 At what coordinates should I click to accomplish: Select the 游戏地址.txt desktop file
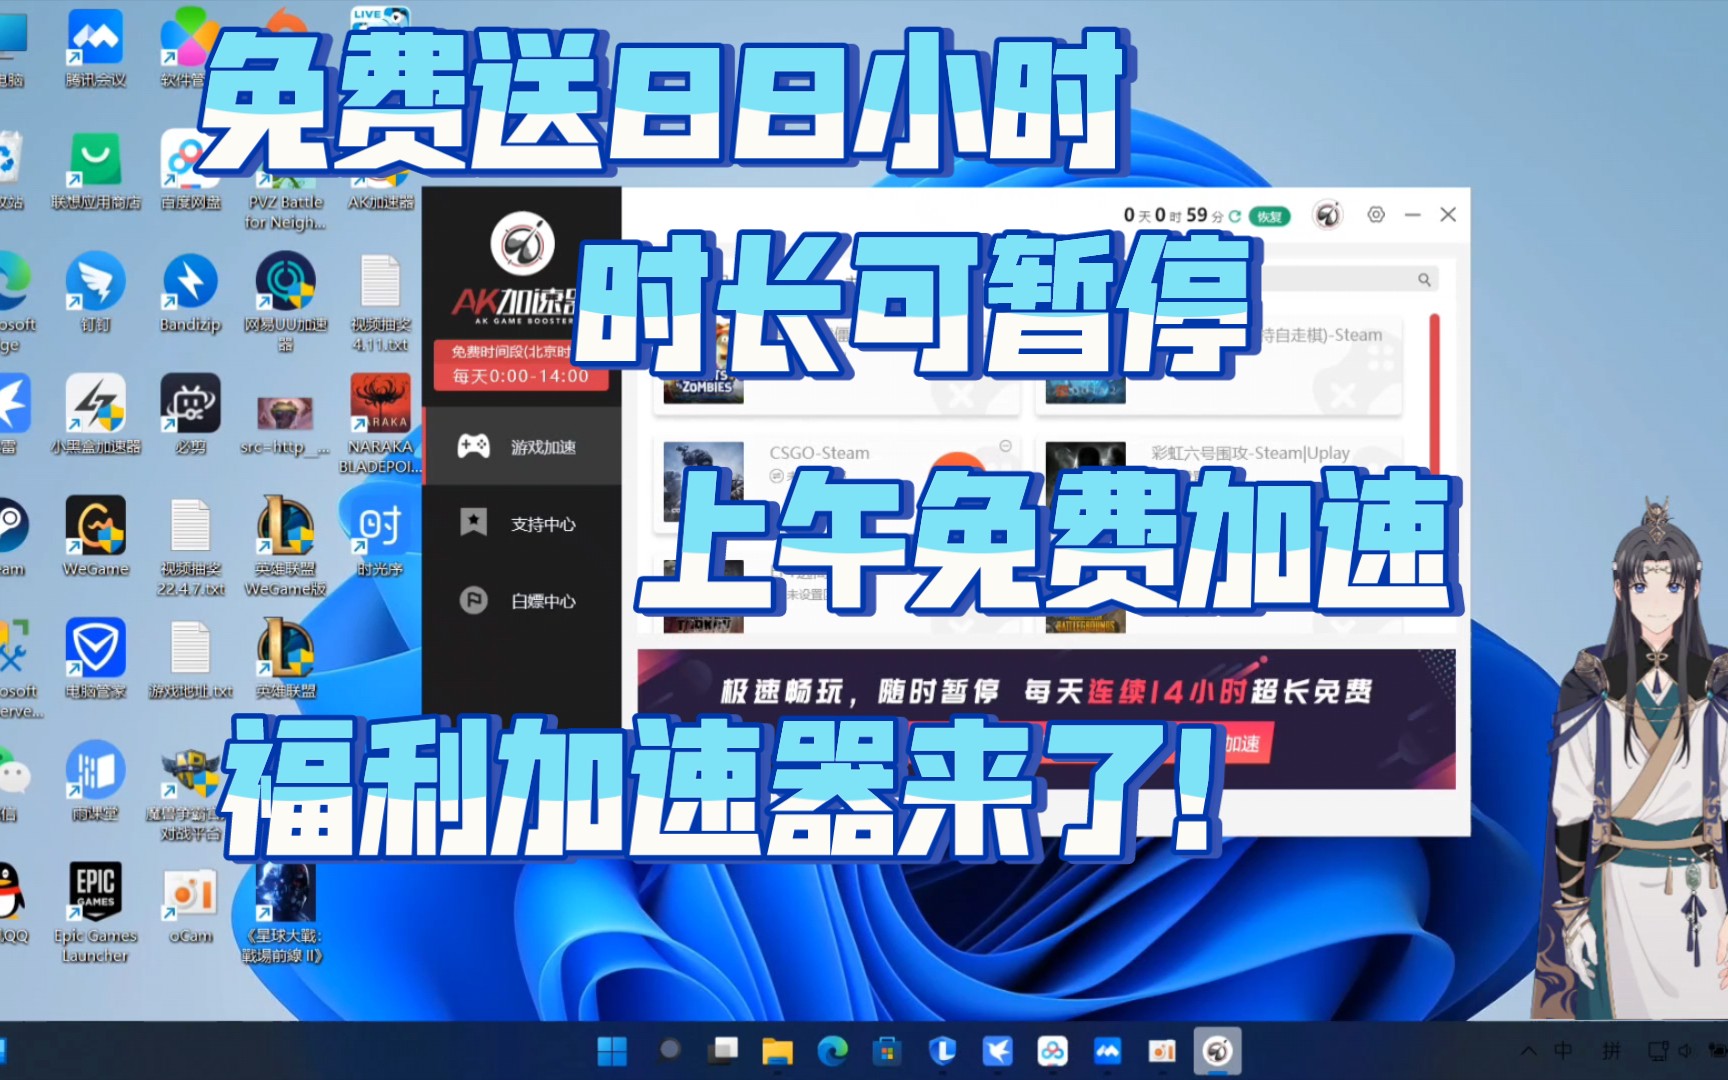click(x=190, y=658)
